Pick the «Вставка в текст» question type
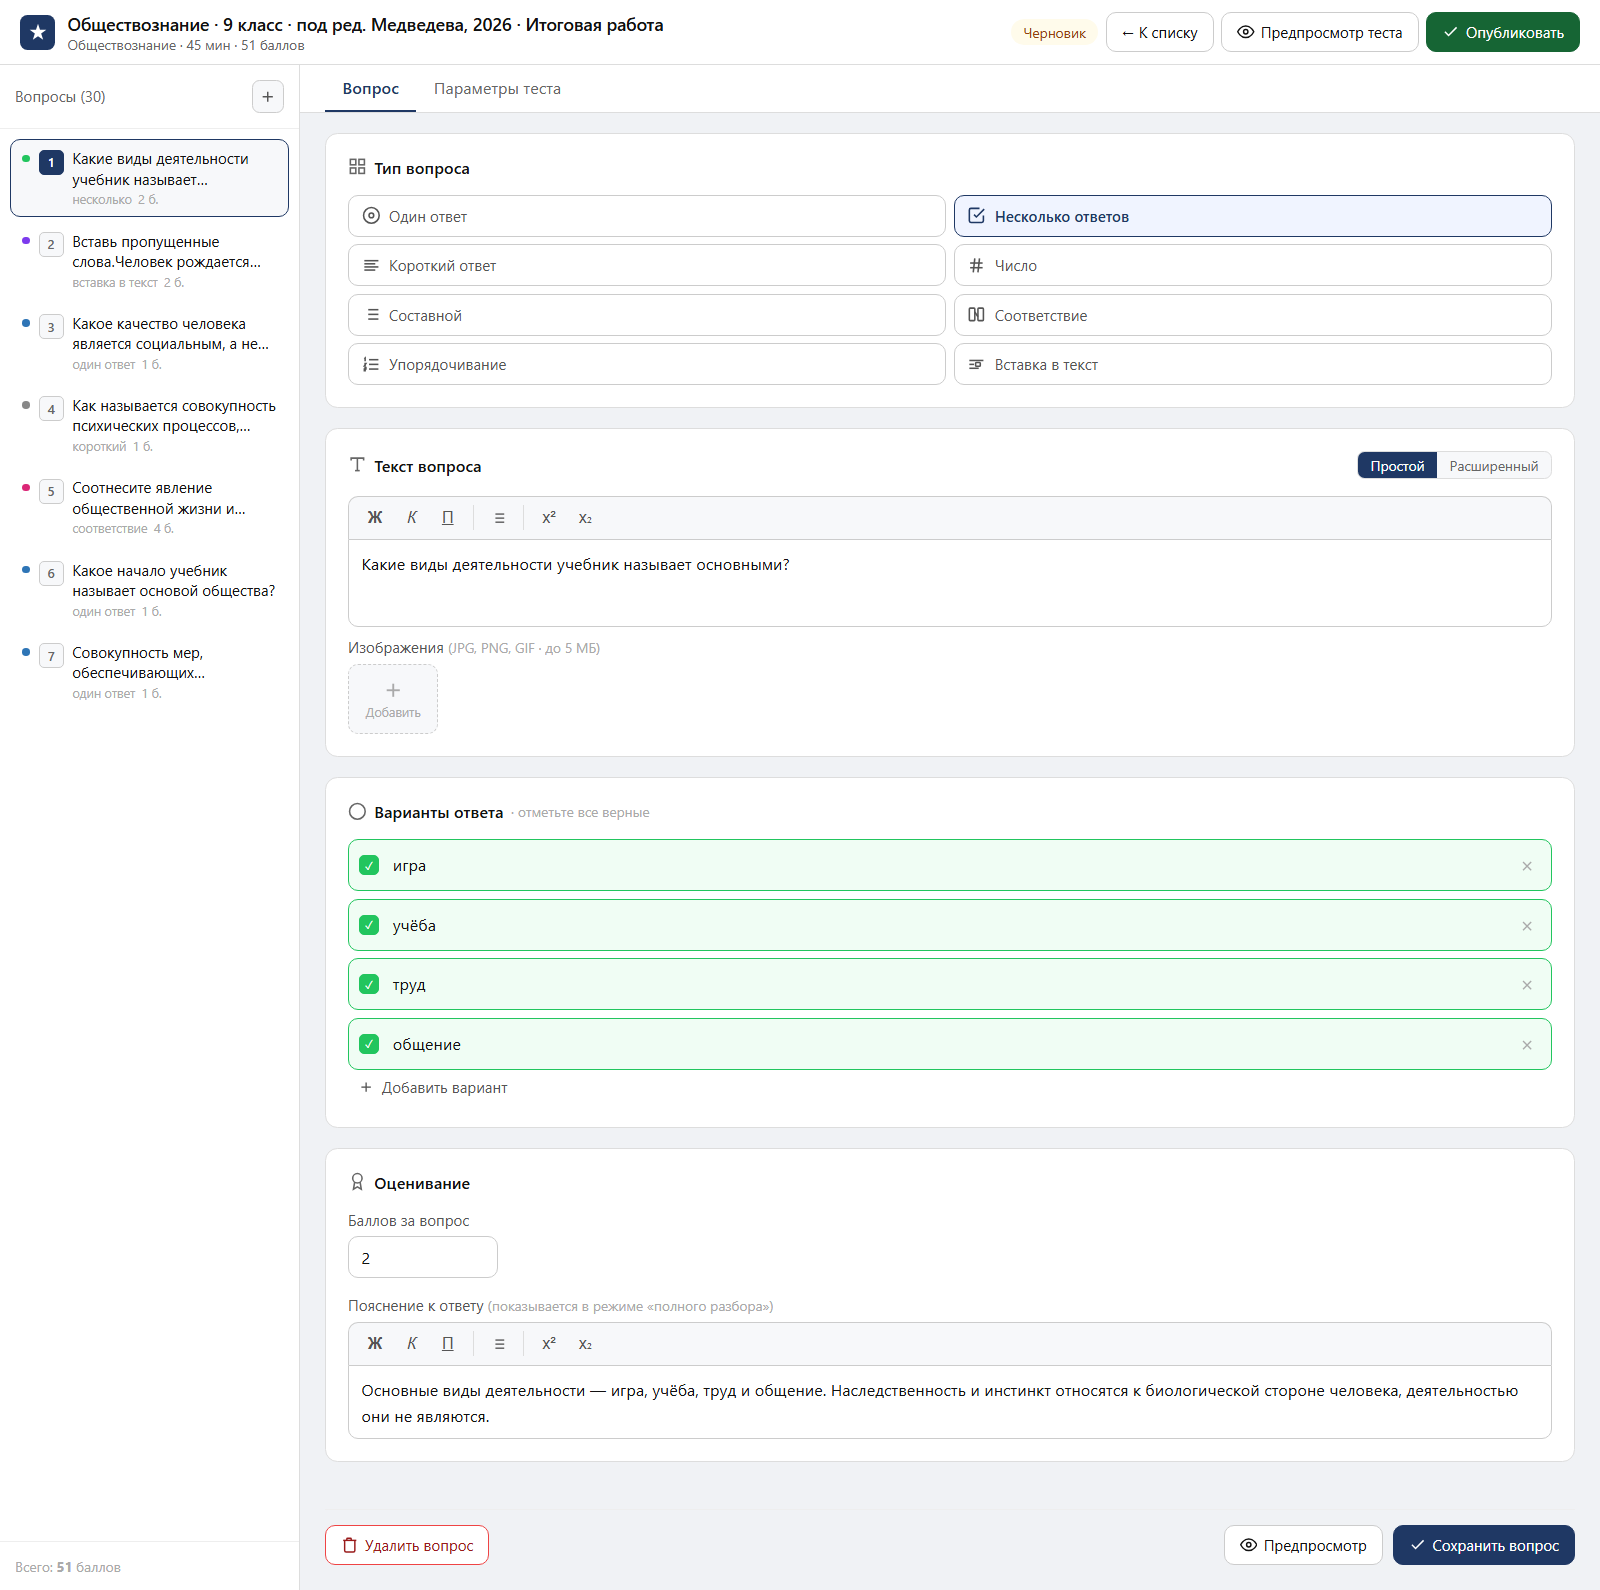 pos(1252,364)
